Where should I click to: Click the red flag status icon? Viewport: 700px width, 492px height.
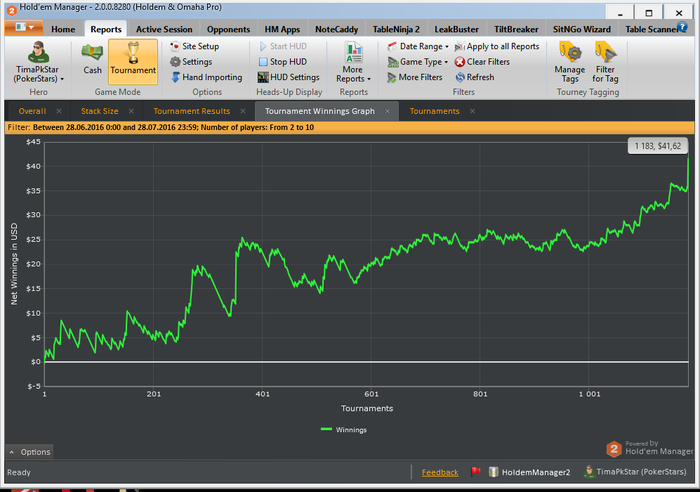[475, 471]
